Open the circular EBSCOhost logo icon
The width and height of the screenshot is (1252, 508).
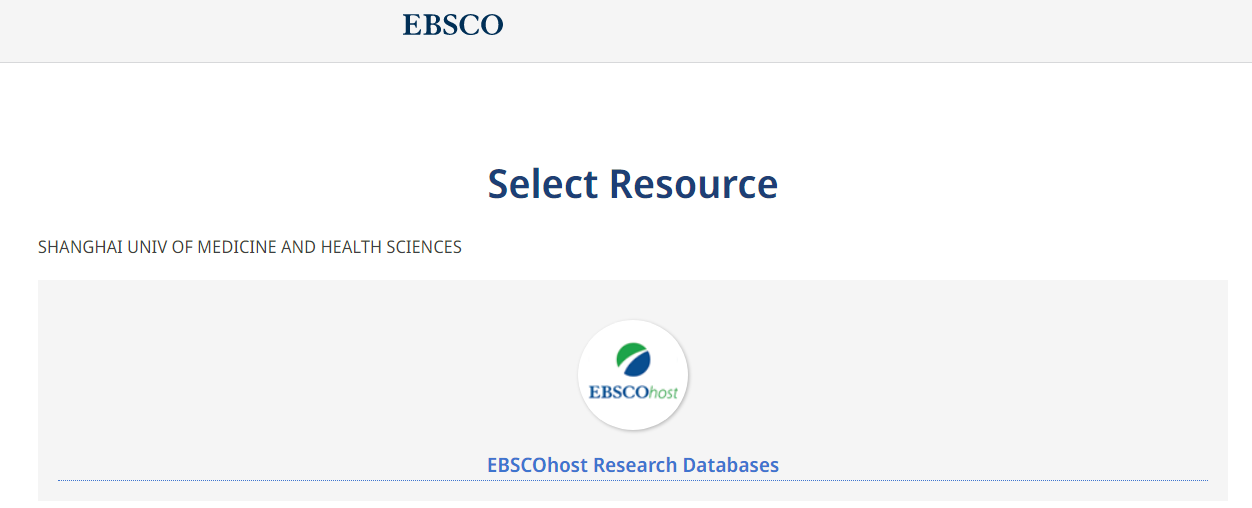(x=633, y=376)
